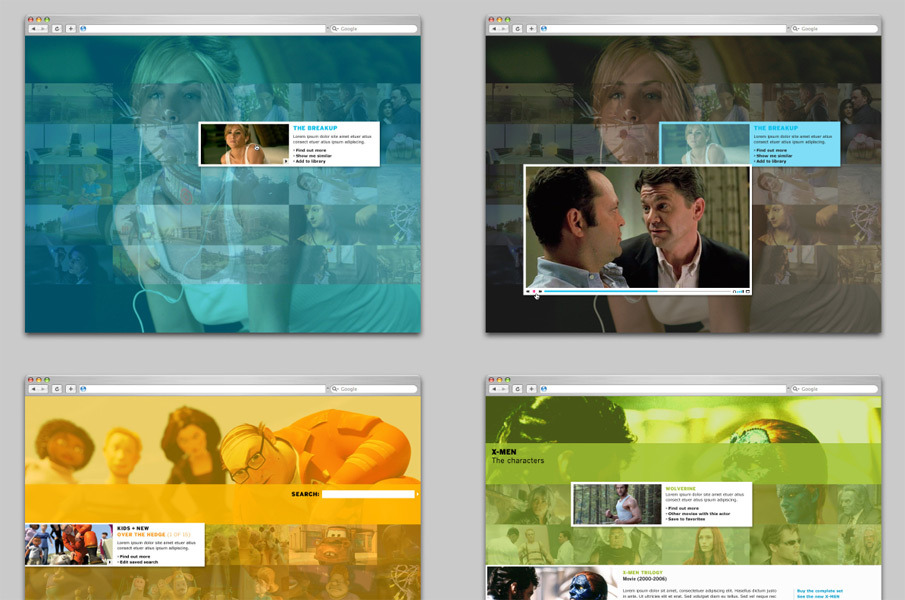Click the add bookmark plus button in teal Breakup window
The height and width of the screenshot is (600, 905).
point(70,28)
